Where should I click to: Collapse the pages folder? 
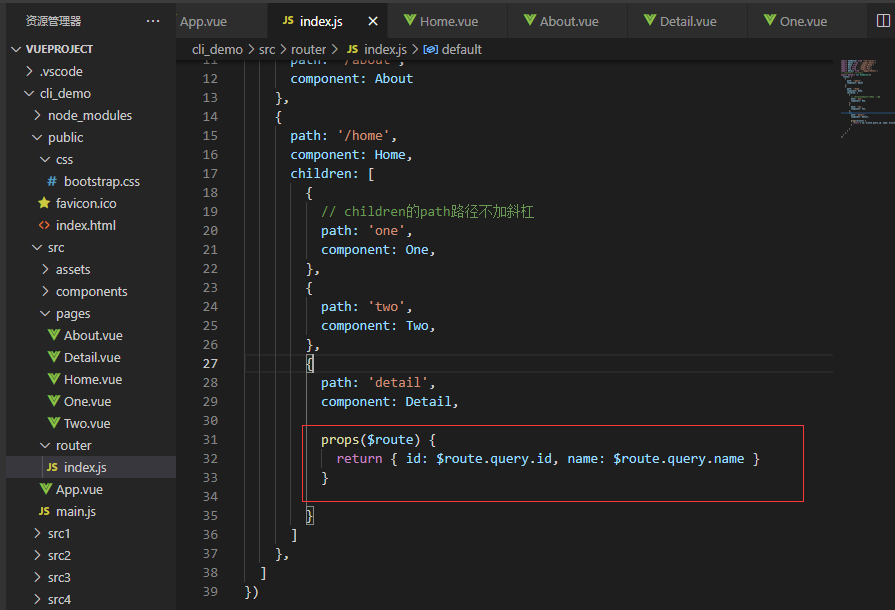[45, 314]
